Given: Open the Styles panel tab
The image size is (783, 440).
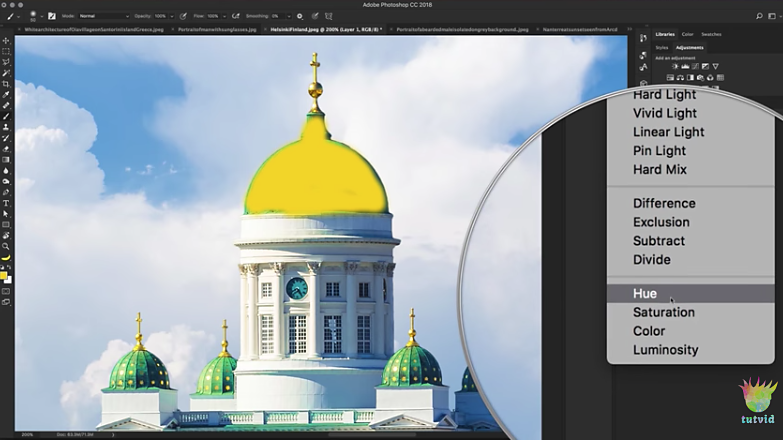Looking at the screenshot, I should [x=662, y=47].
